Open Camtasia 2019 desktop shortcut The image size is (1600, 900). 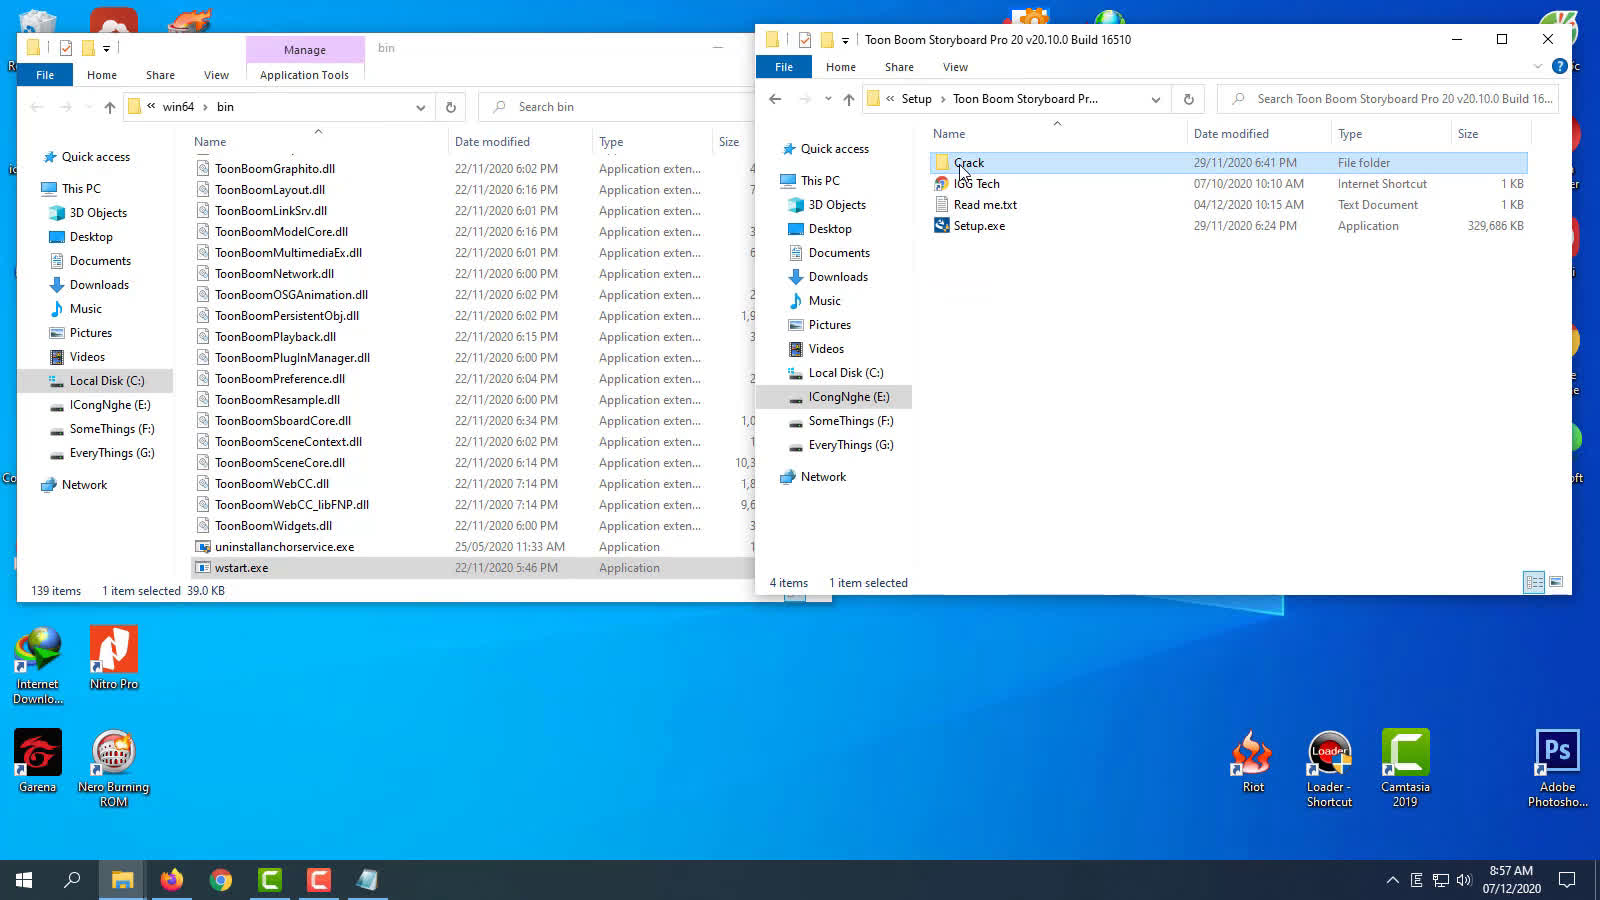(1405, 768)
